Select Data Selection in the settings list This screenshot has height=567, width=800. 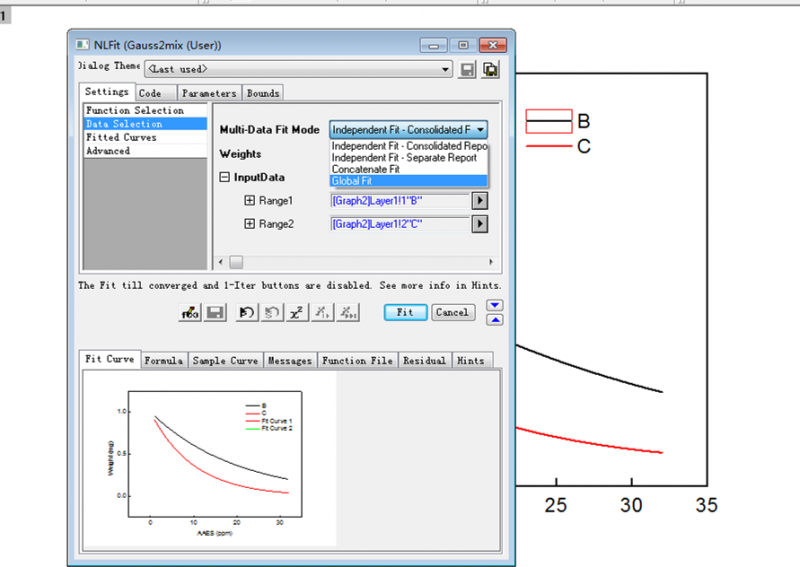(145, 124)
